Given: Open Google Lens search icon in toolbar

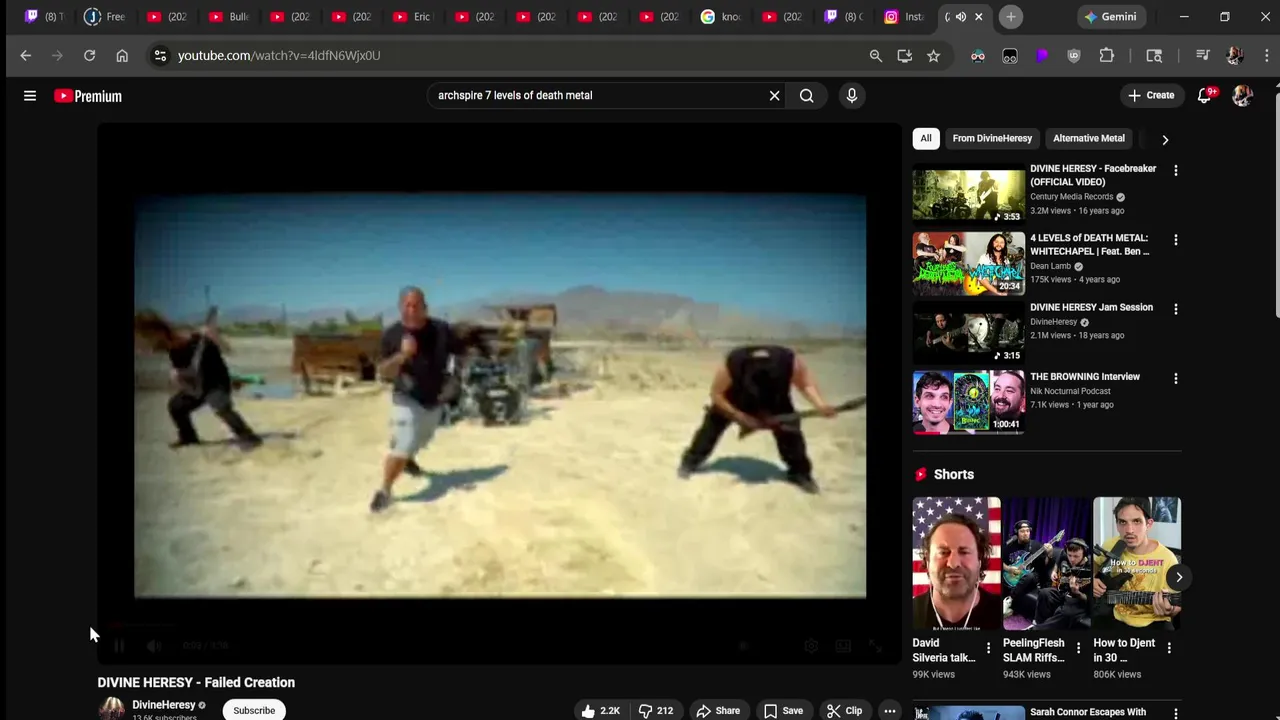Looking at the screenshot, I should click(1154, 56).
